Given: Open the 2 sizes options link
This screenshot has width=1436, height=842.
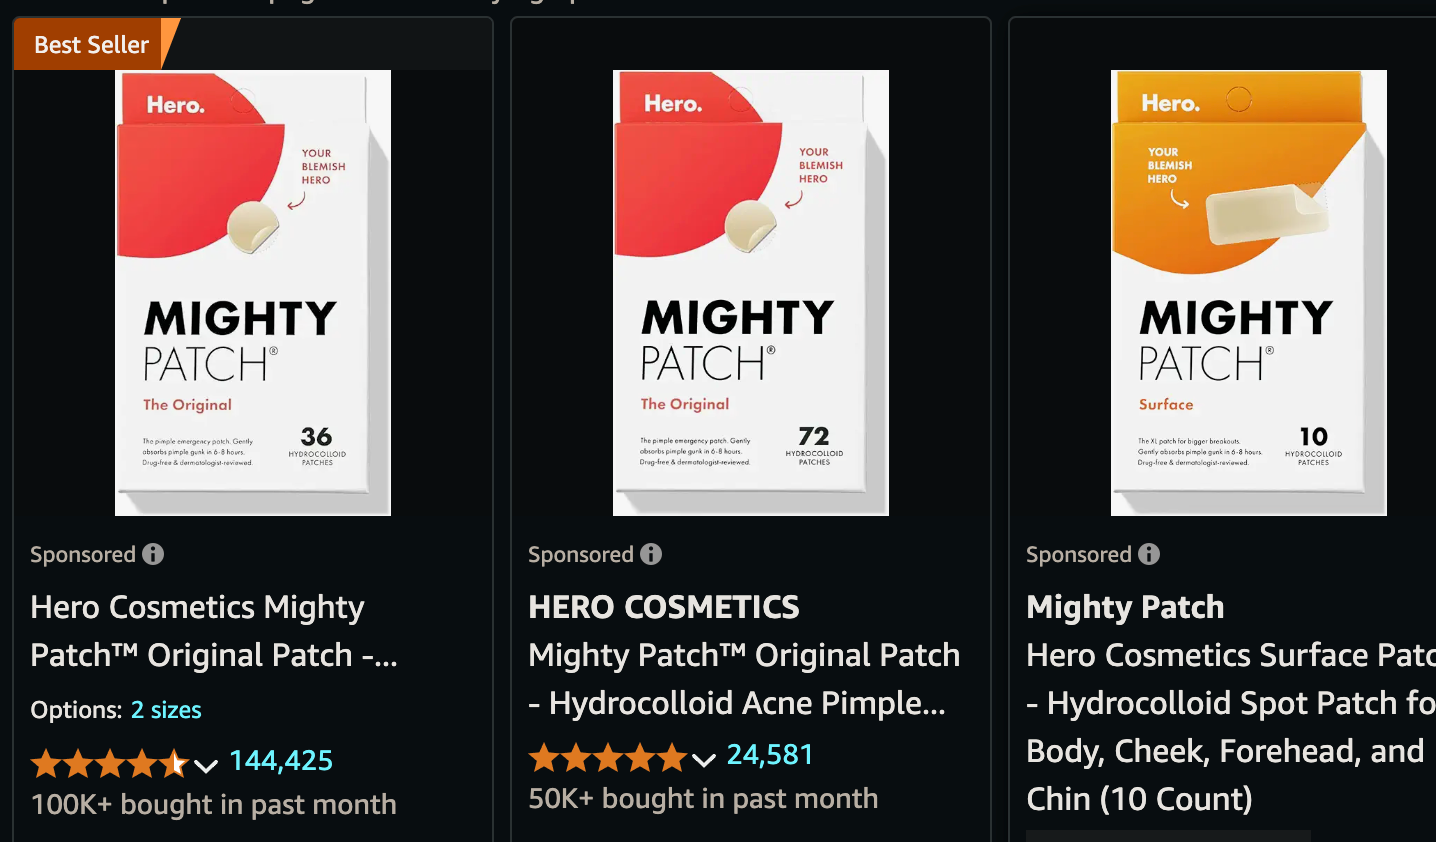Looking at the screenshot, I should click(x=165, y=710).
